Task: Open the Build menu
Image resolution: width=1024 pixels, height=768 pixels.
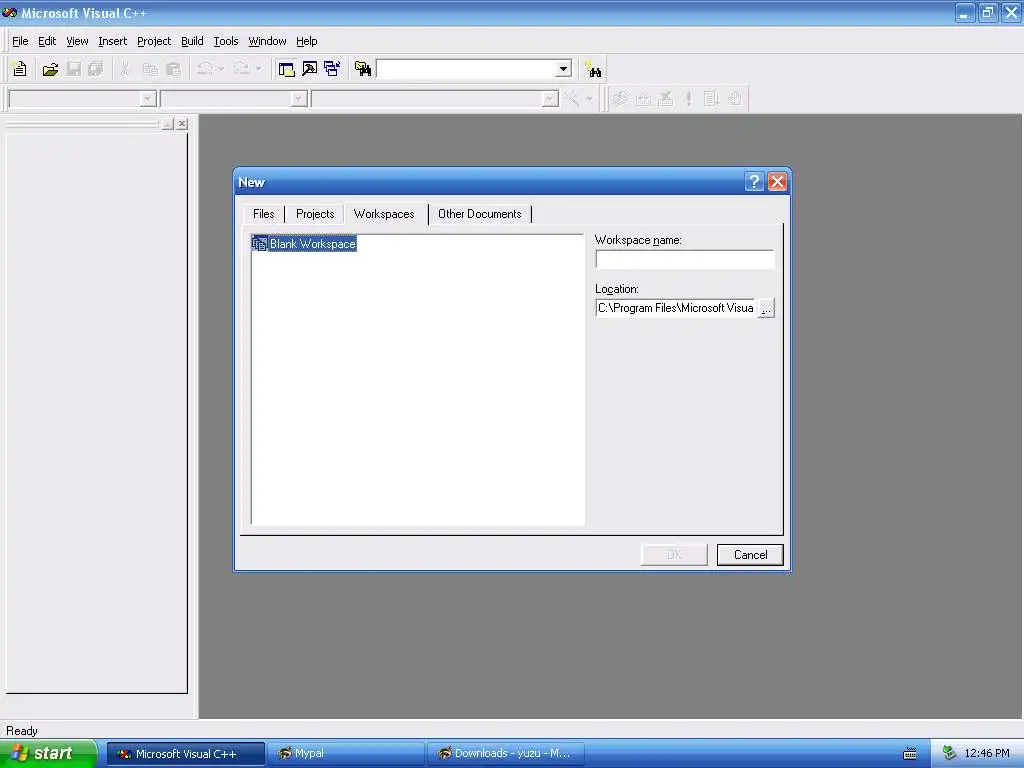Action: coord(192,41)
